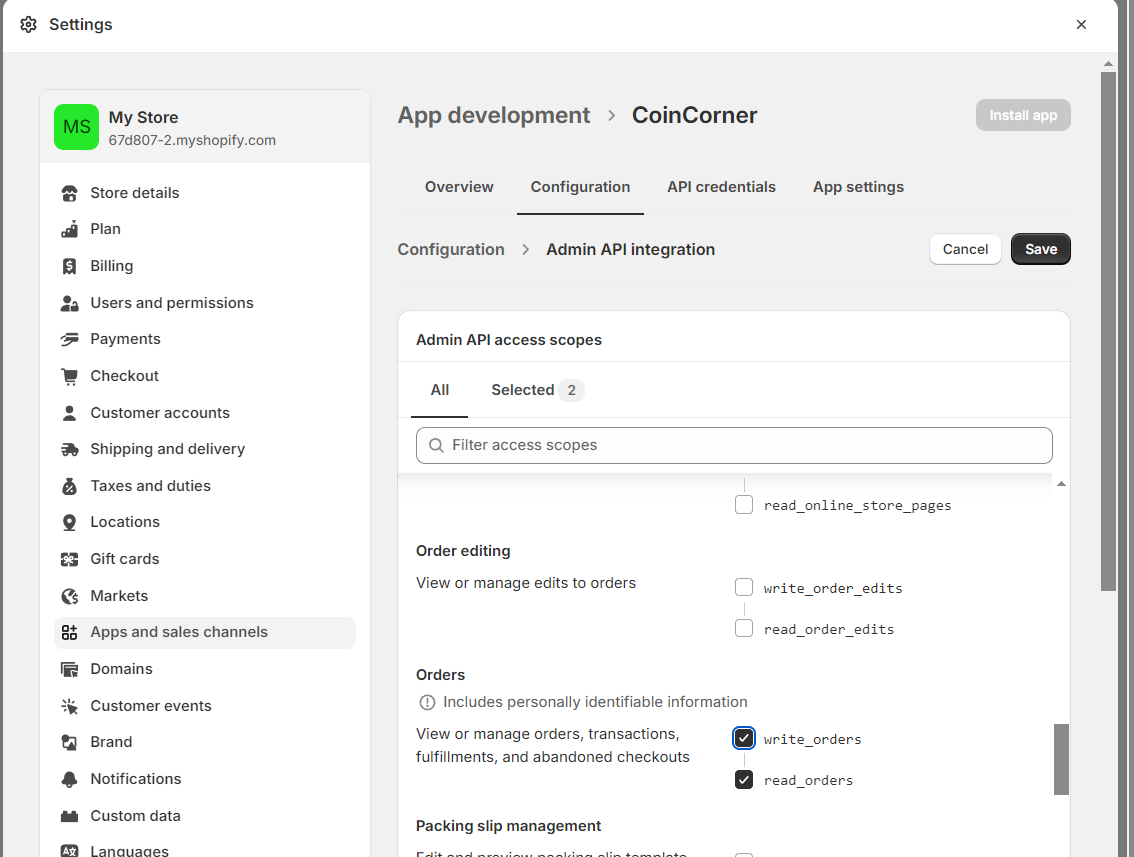The width and height of the screenshot is (1134, 857).
Task: Close the Settings dialog
Action: [1081, 25]
